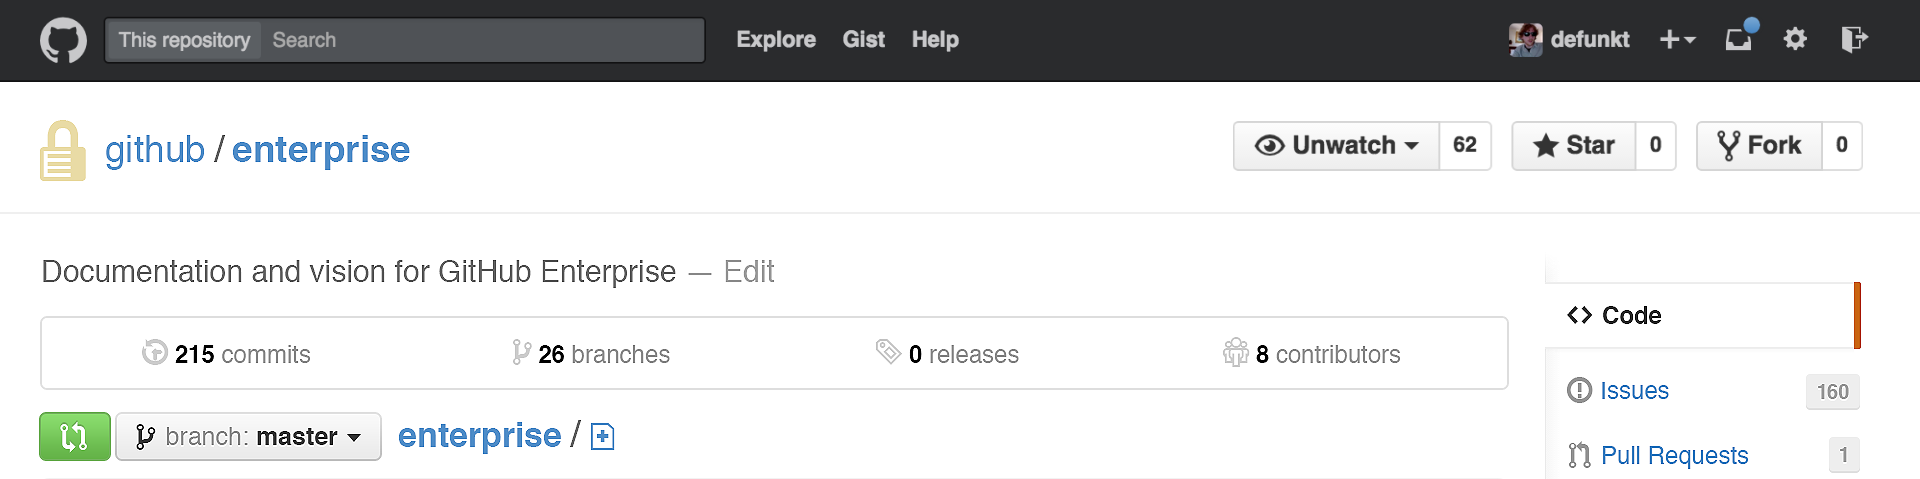Click the sign out icon

1854,39
